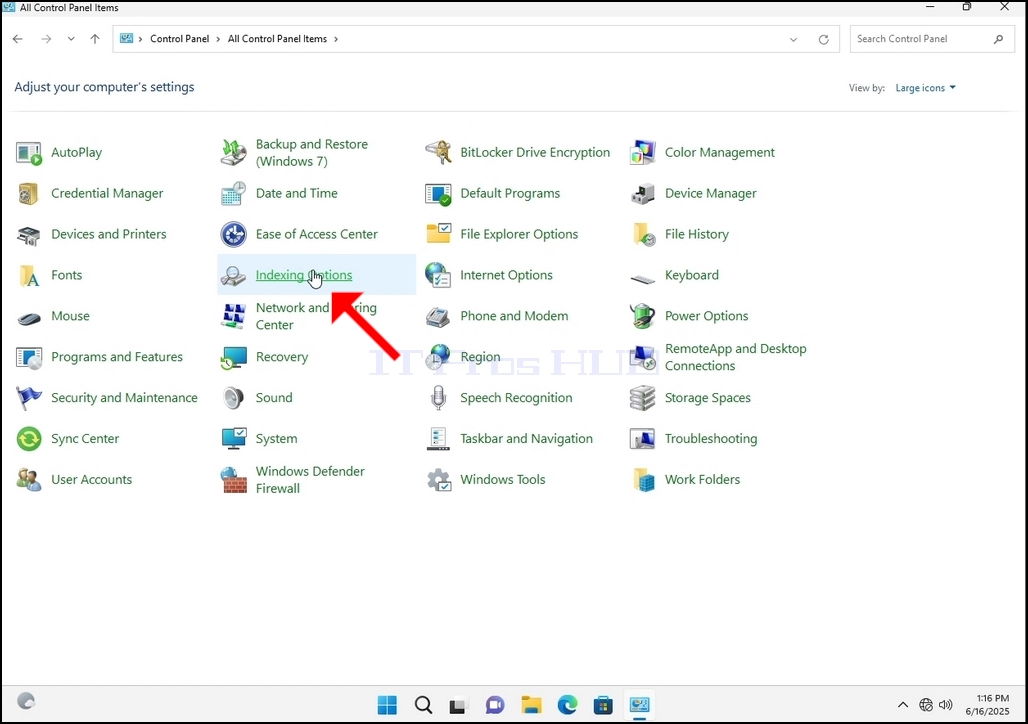The image size is (1028, 724).
Task: Launch Microsoft Edge from taskbar
Action: tap(567, 706)
